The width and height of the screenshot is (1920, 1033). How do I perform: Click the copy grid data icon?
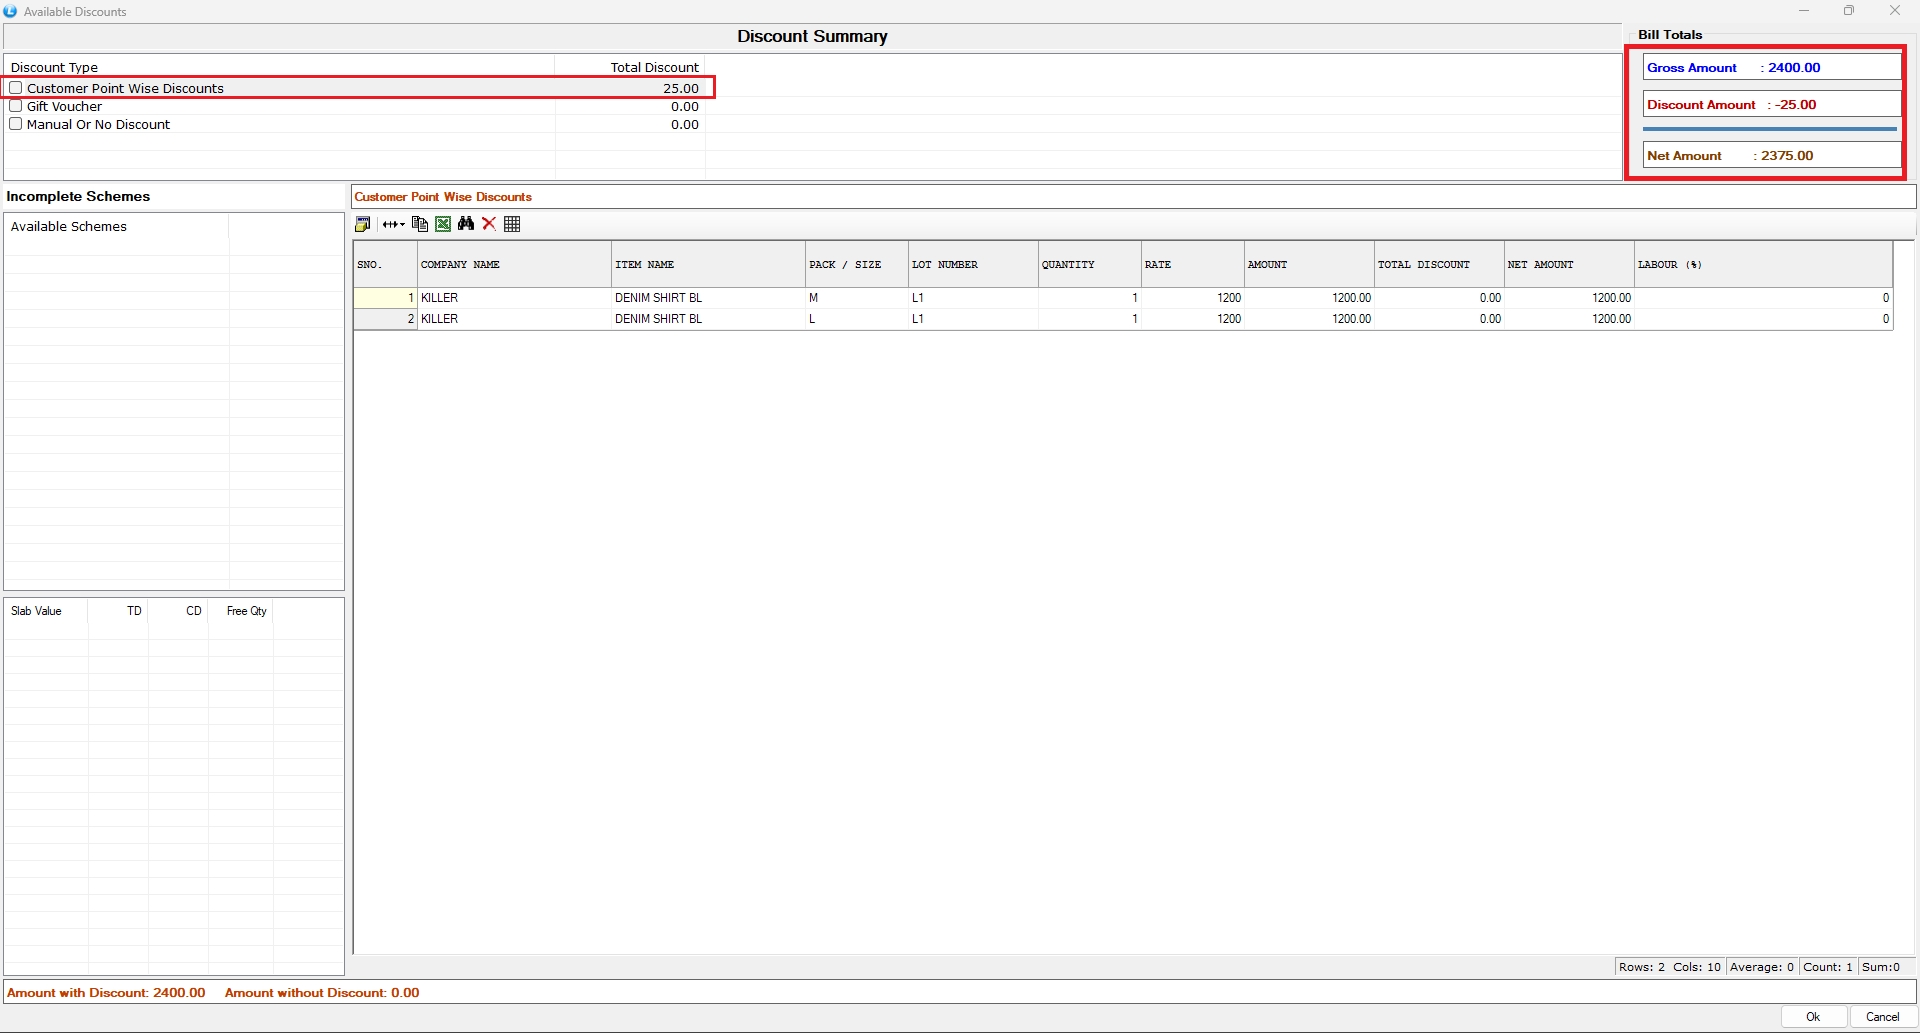[x=420, y=224]
